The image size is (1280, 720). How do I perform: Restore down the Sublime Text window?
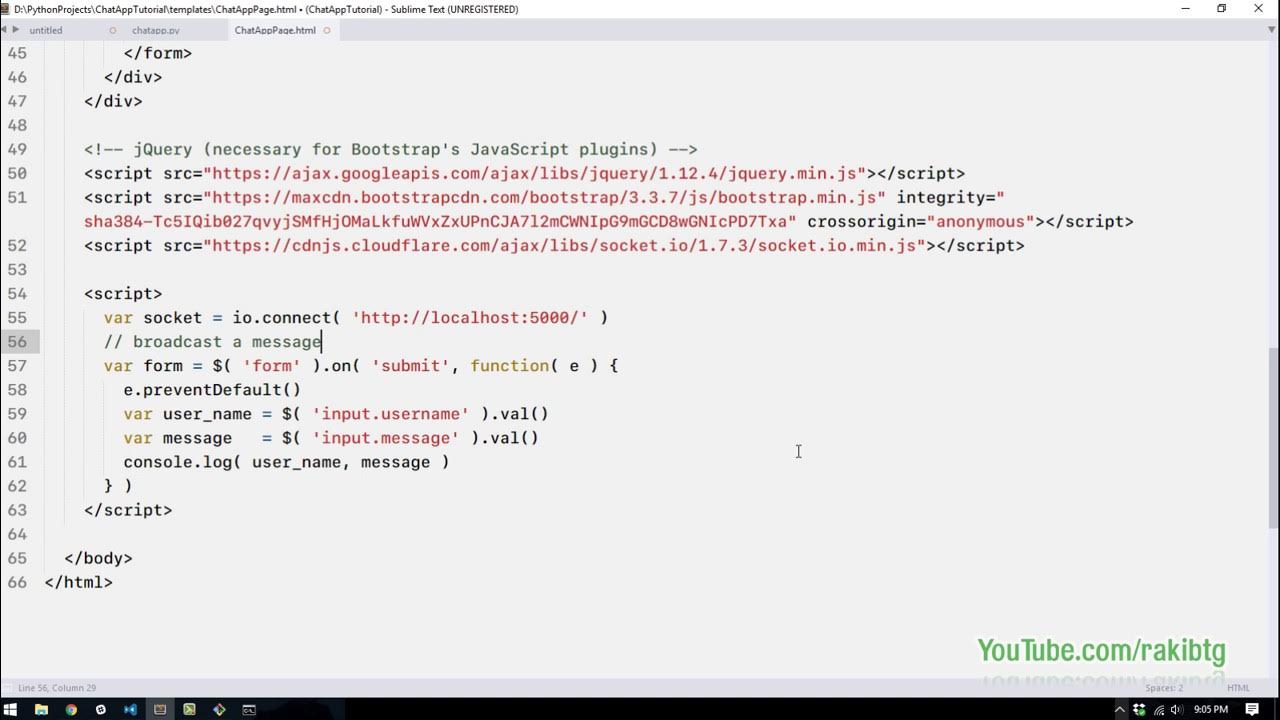pyautogui.click(x=1221, y=9)
